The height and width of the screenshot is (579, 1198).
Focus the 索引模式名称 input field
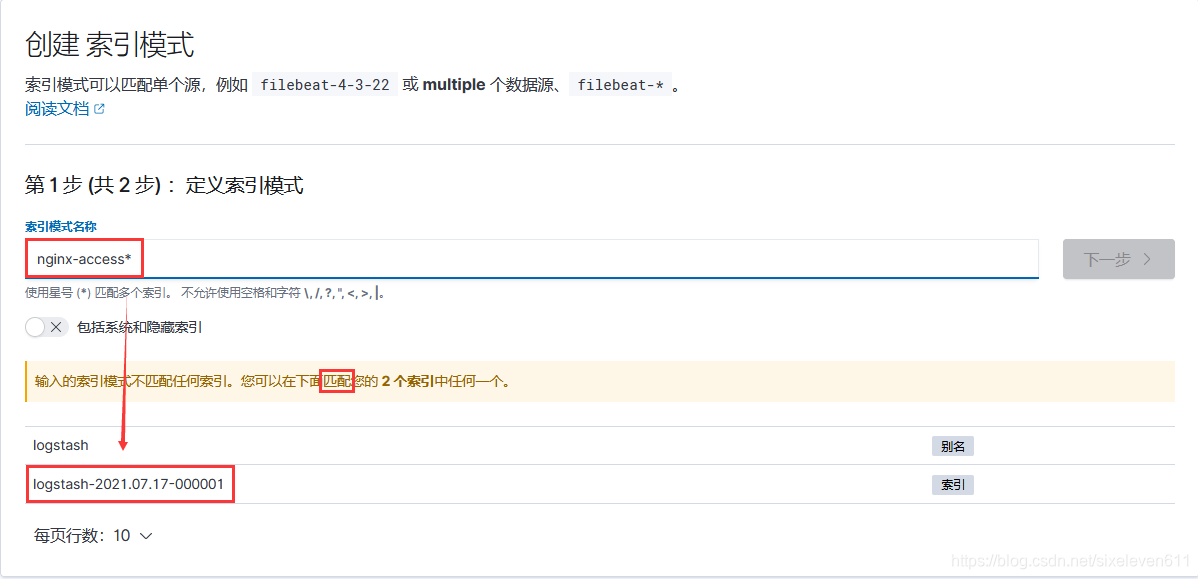tap(532, 259)
